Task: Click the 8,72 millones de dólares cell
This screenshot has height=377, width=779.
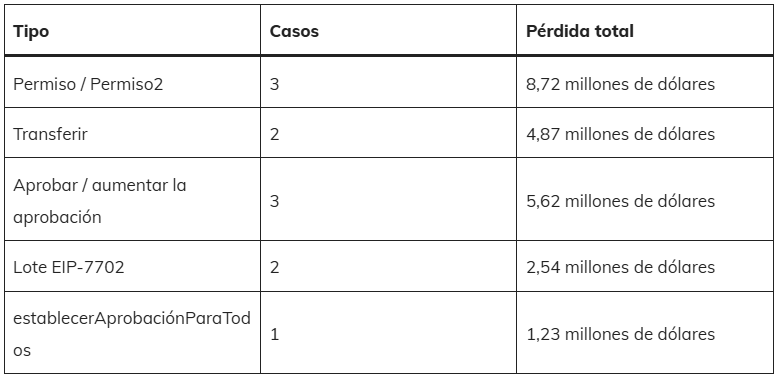Action: coord(645,82)
